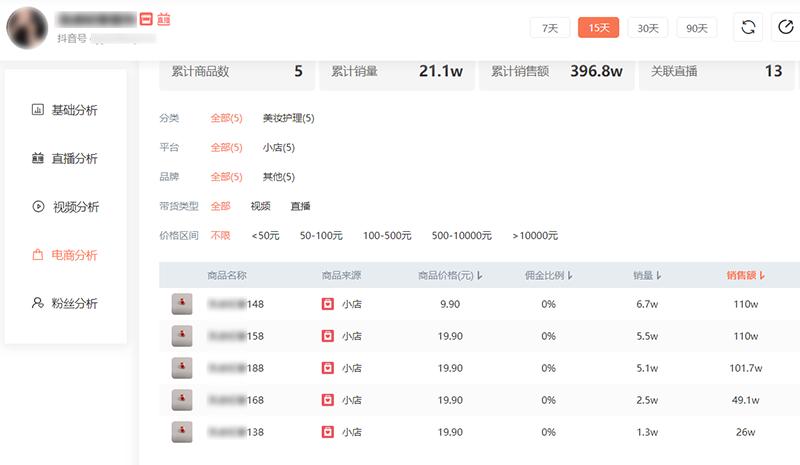
Task: Sort table by 销售额 column
Action: coord(746,275)
